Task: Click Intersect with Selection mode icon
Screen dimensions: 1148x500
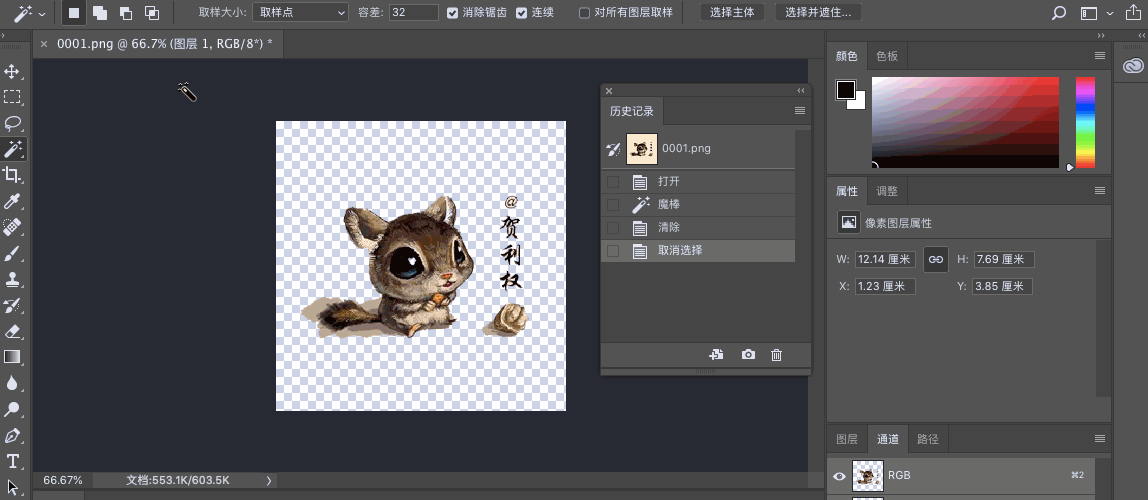Action: [152, 12]
